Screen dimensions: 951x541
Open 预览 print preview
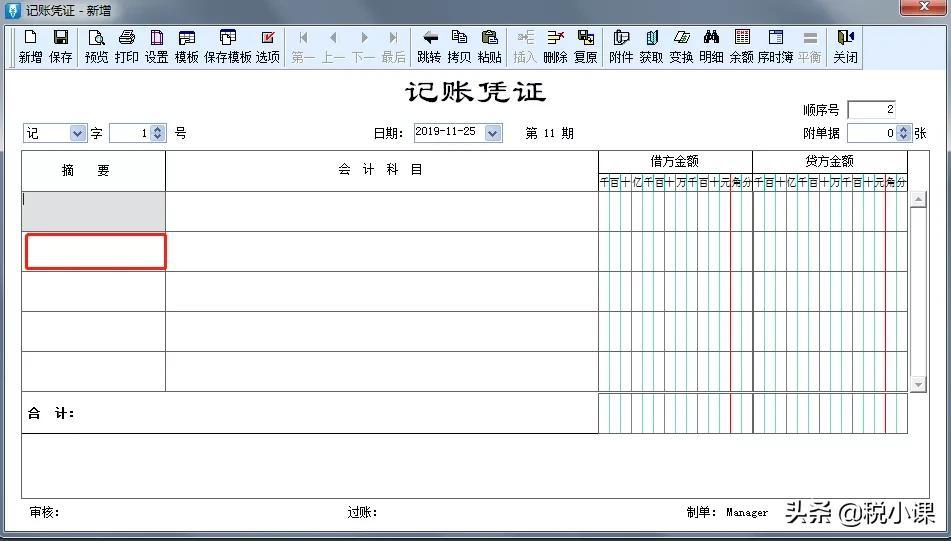click(x=96, y=46)
